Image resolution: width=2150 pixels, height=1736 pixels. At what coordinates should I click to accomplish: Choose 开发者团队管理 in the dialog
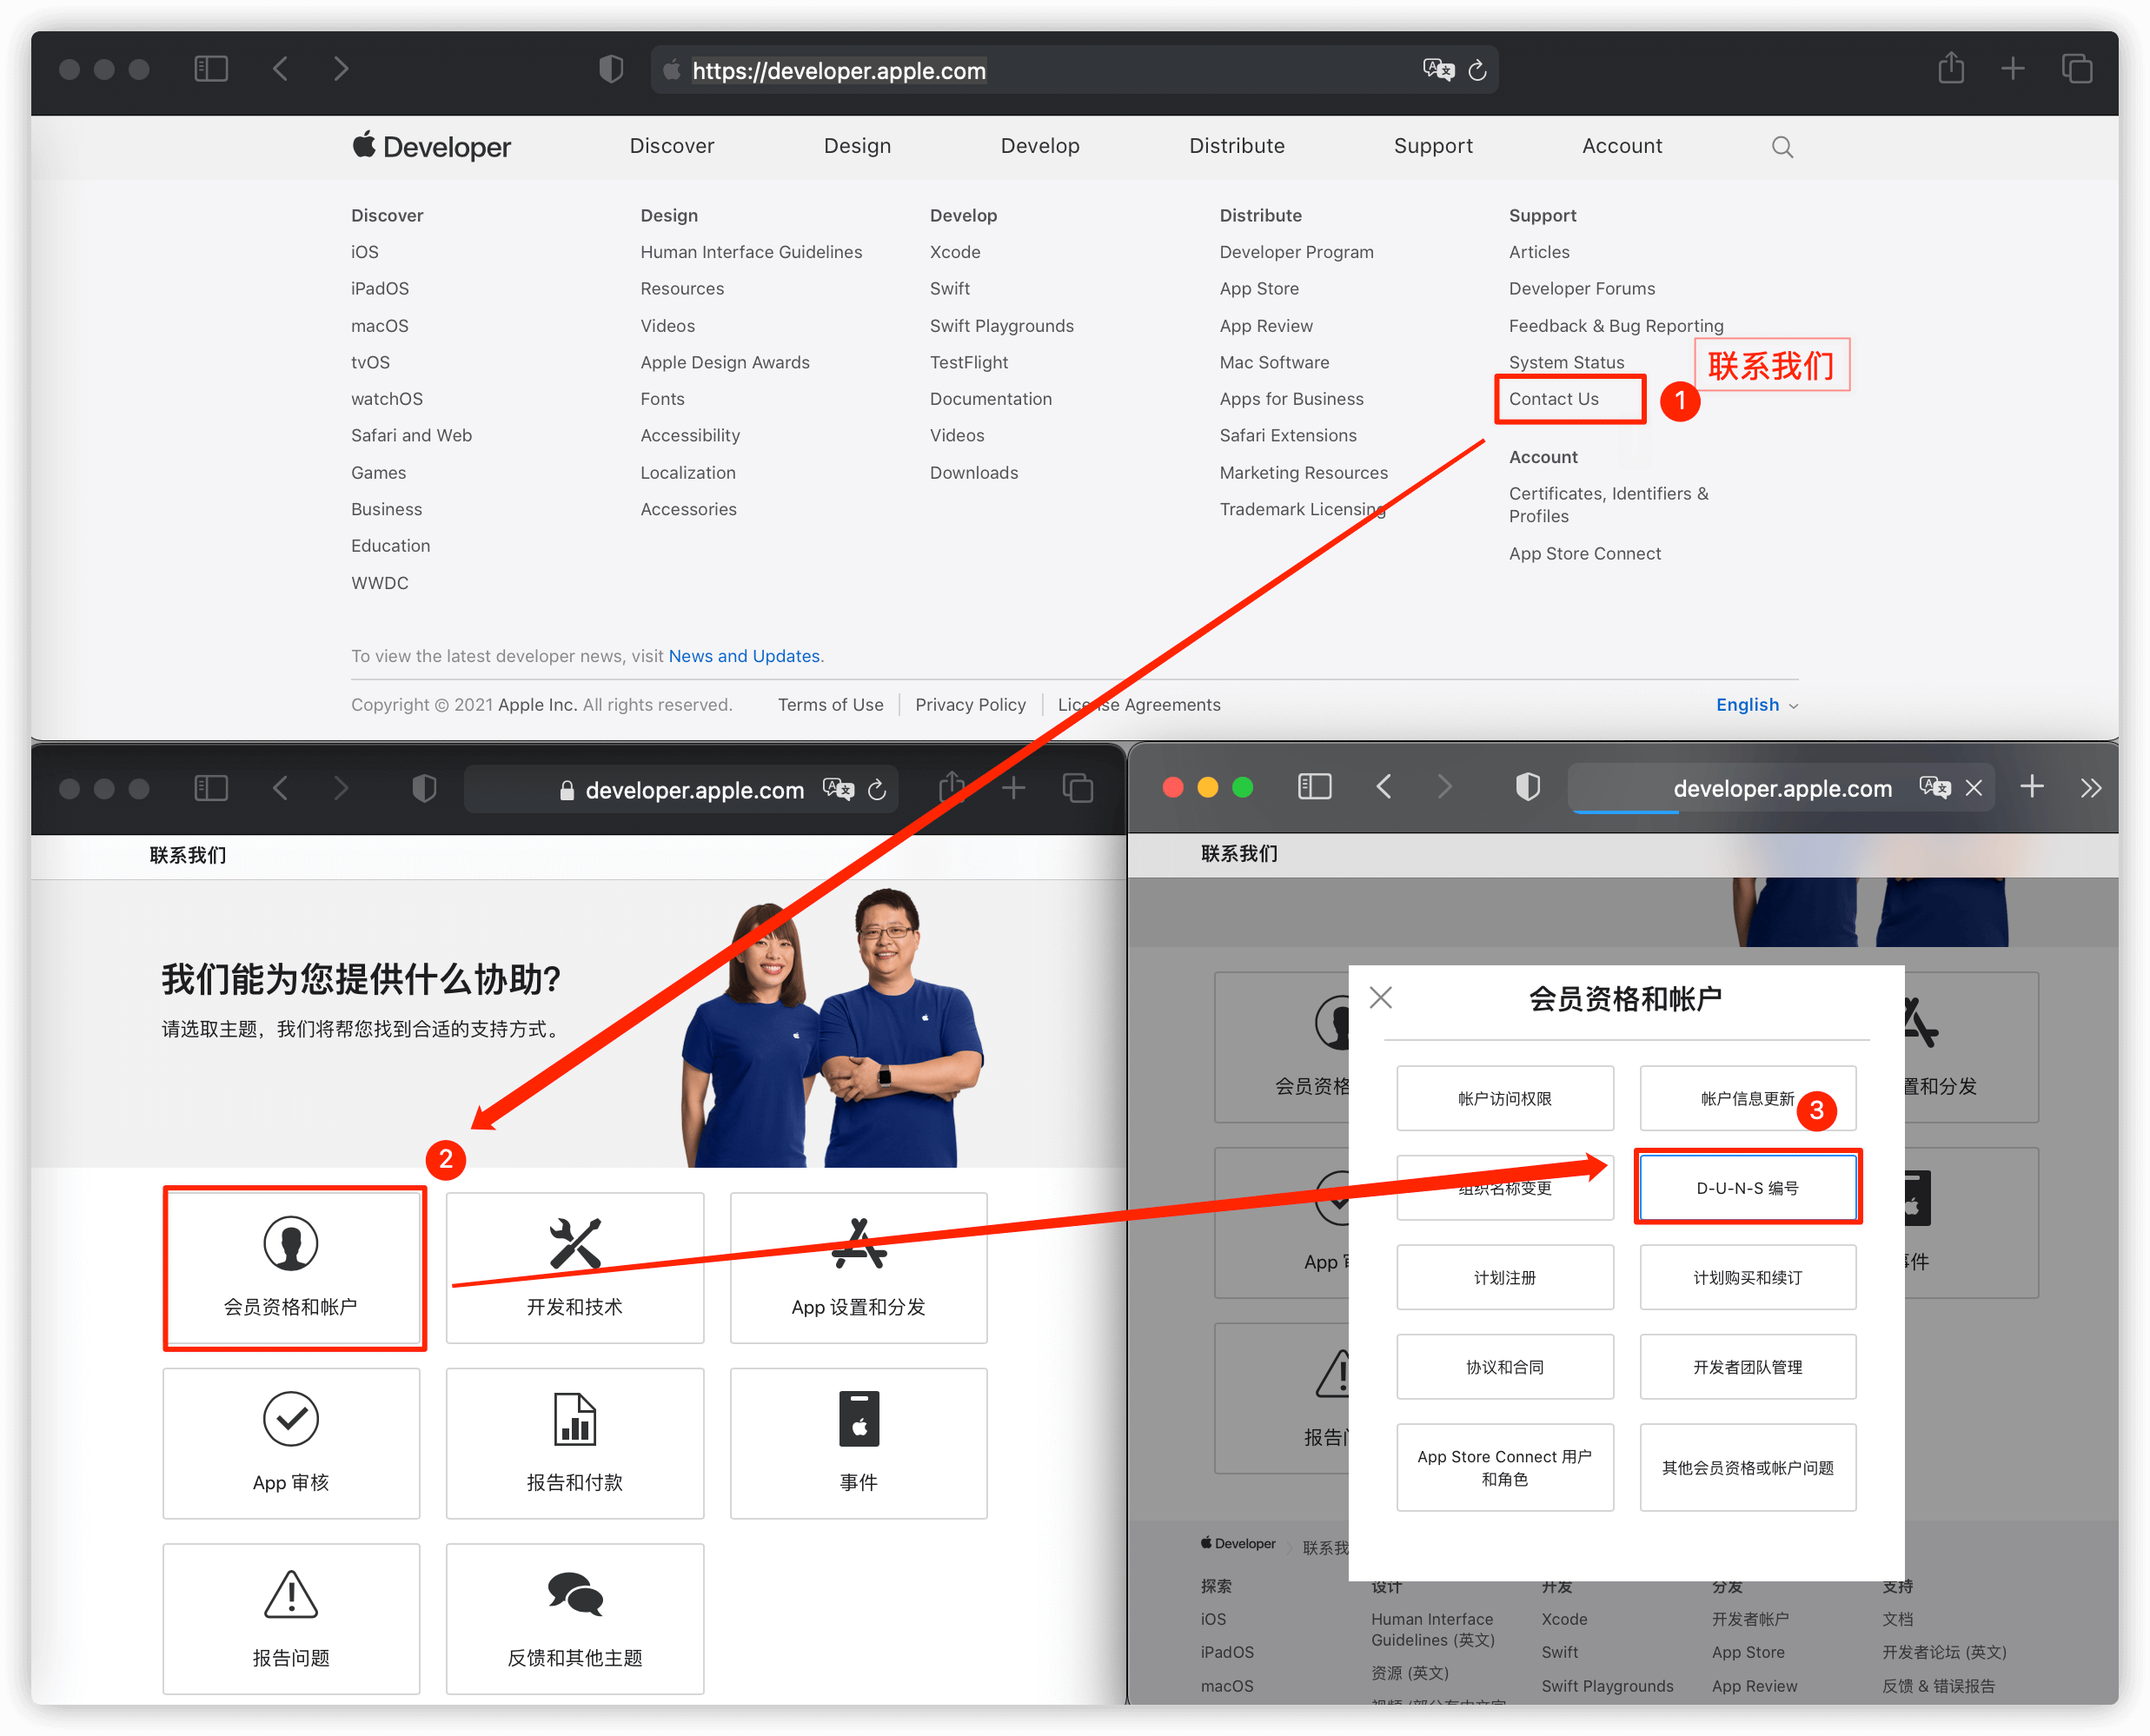(1746, 1367)
